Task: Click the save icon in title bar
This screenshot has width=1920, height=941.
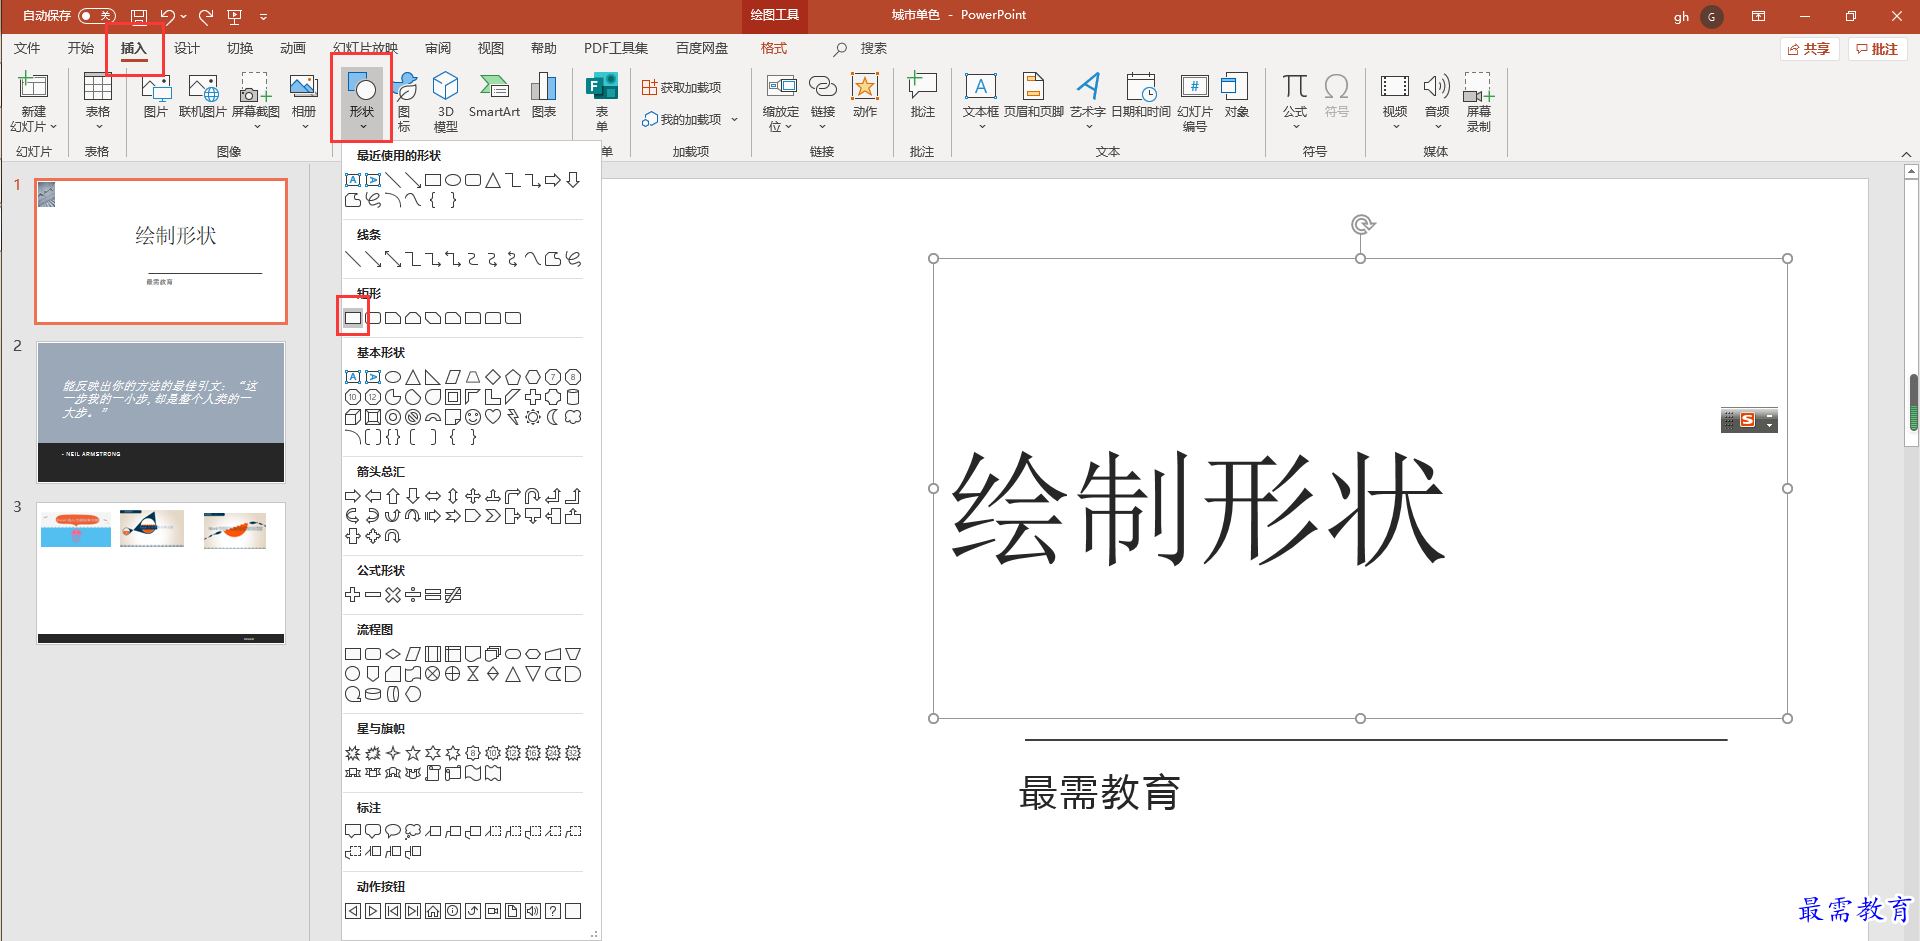Action: pyautogui.click(x=139, y=16)
